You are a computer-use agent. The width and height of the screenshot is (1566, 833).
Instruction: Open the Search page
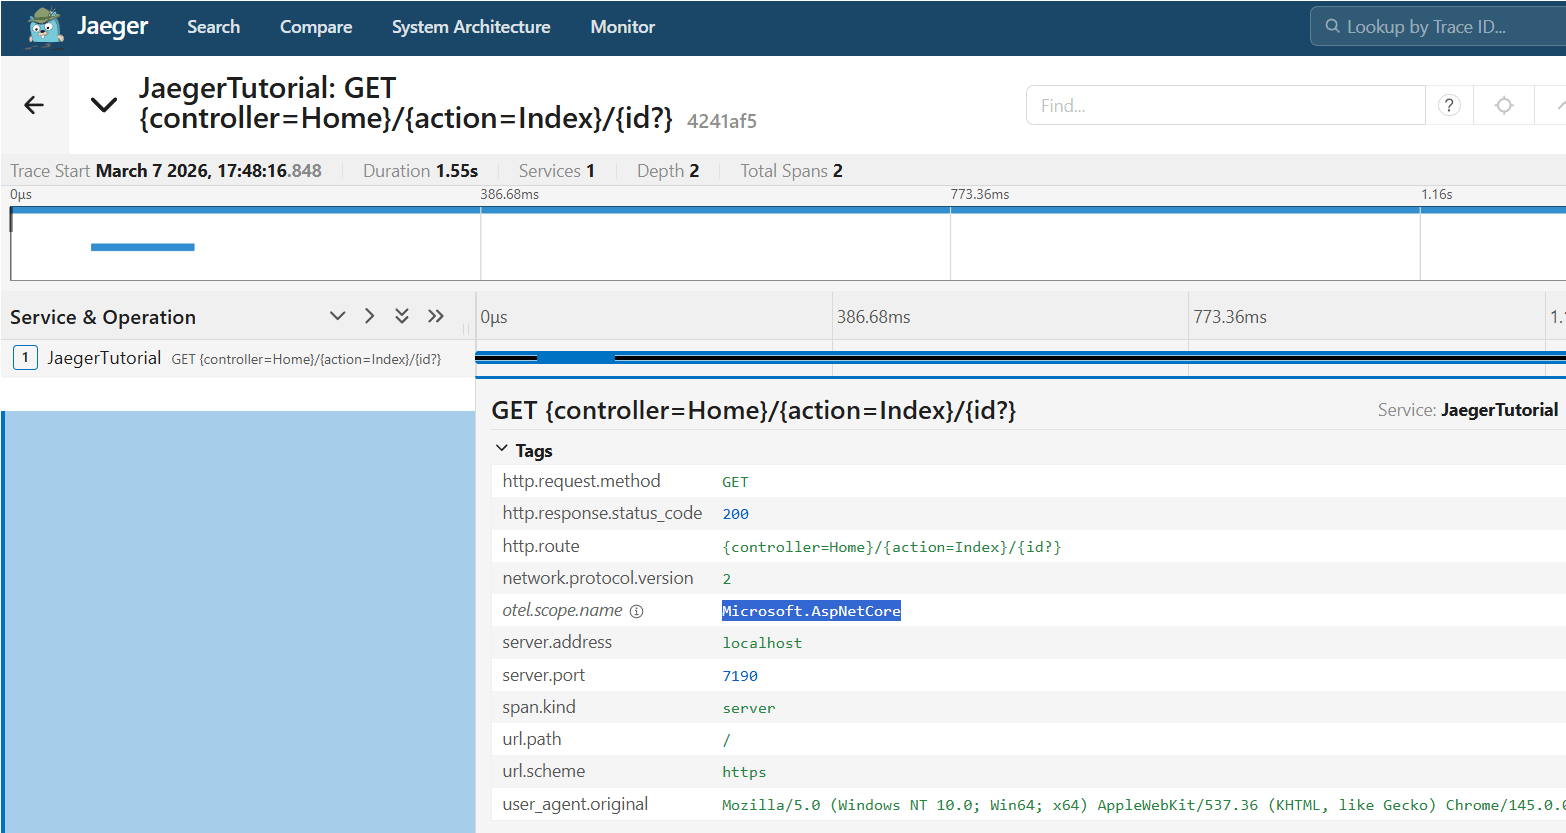[x=213, y=27]
